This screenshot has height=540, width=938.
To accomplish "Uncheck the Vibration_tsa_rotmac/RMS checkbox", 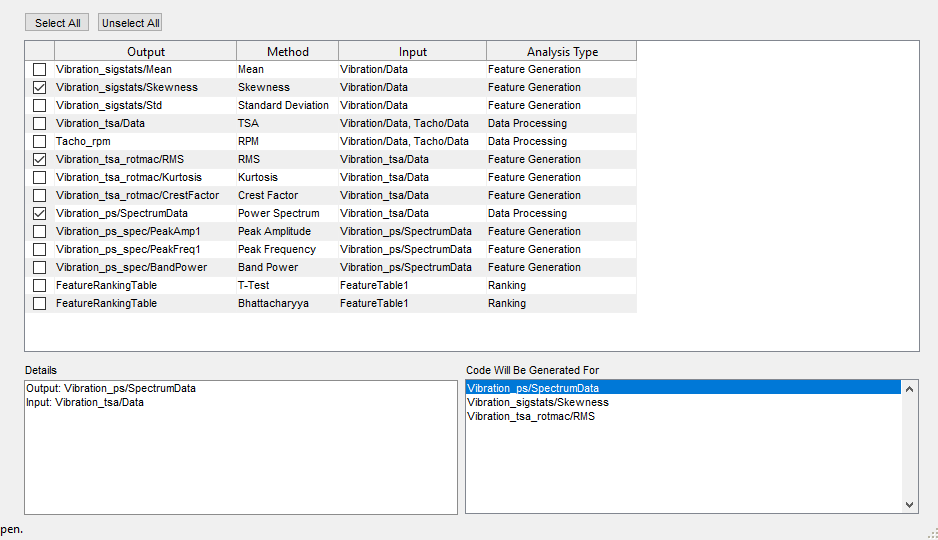I will 40,160.
